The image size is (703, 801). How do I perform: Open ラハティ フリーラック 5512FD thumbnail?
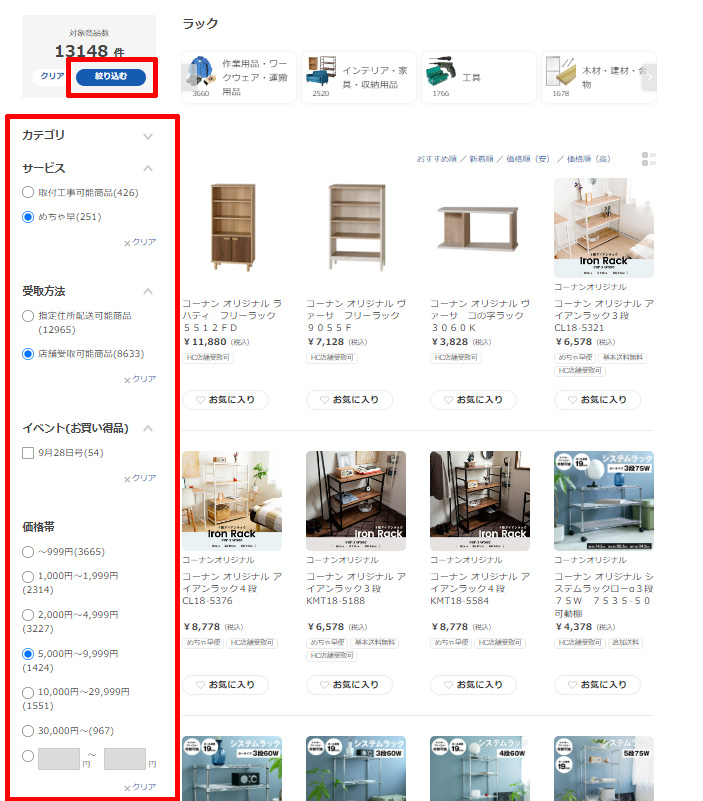[232, 227]
